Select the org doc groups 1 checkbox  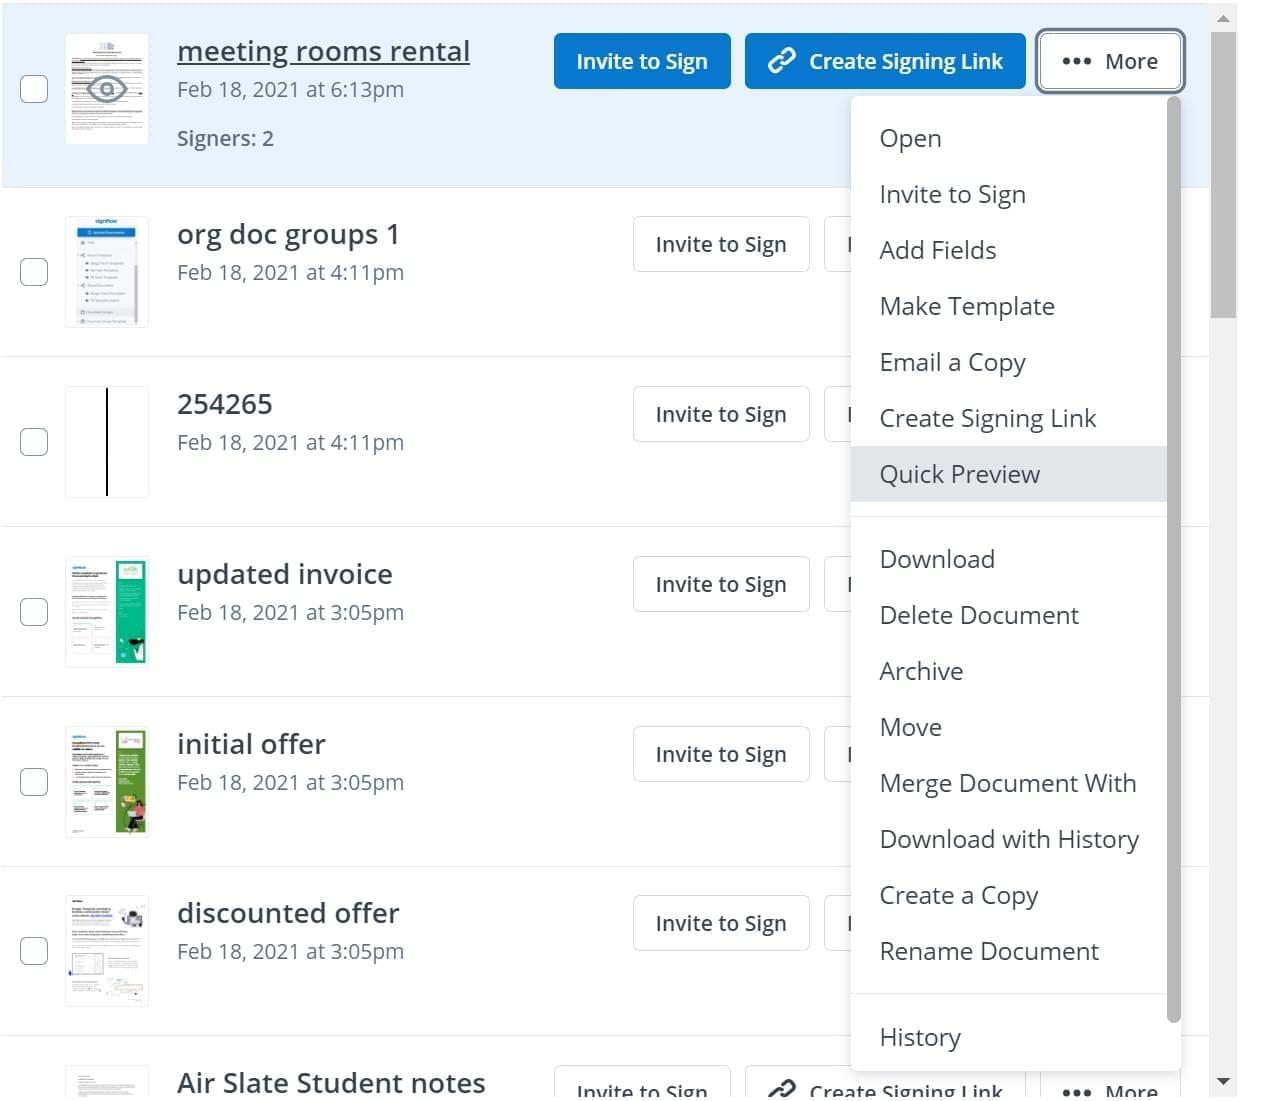(34, 272)
